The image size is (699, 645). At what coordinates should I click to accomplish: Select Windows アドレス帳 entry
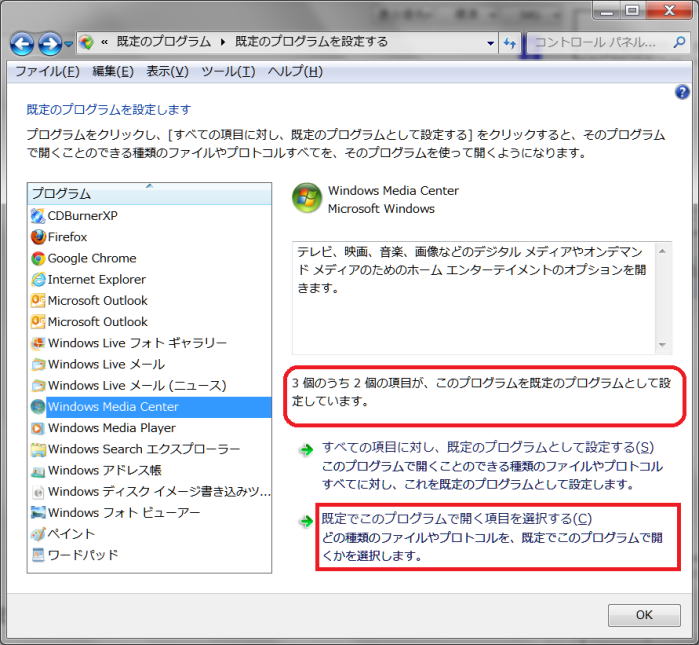(x=149, y=470)
